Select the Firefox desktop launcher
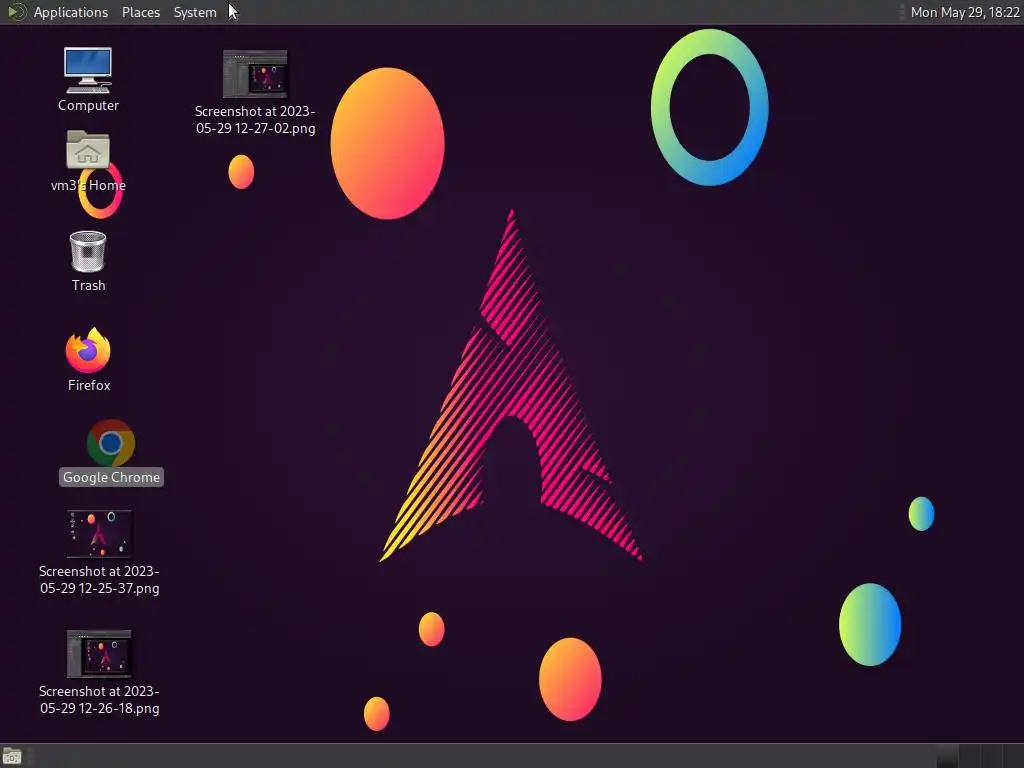Viewport: 1024px width, 768px height. tap(88, 360)
